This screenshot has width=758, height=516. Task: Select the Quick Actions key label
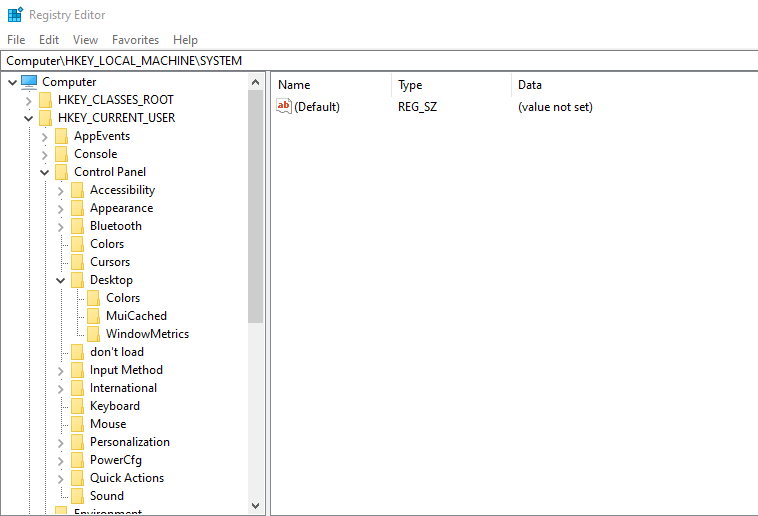(127, 478)
